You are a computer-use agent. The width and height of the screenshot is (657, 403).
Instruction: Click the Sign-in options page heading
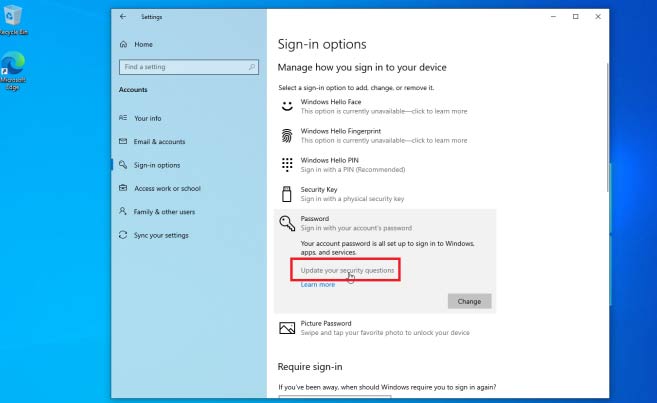tap(322, 44)
